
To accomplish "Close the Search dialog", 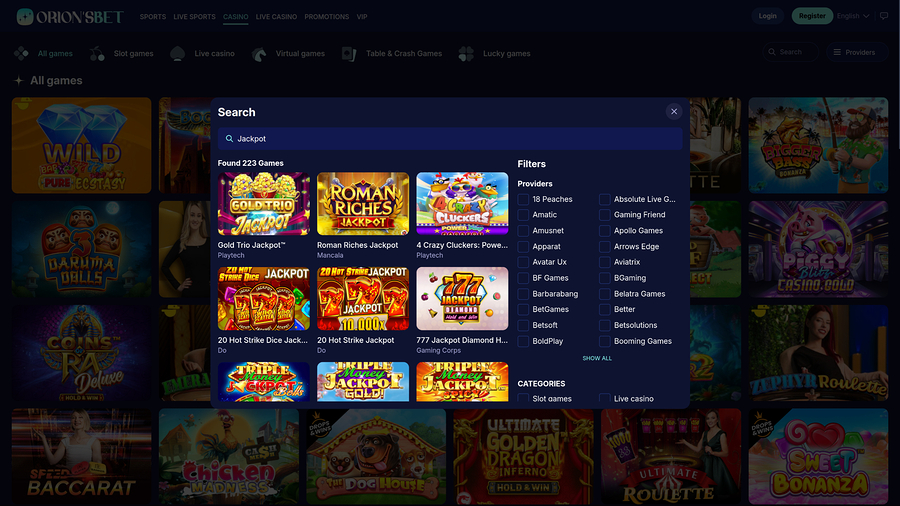I will point(674,111).
